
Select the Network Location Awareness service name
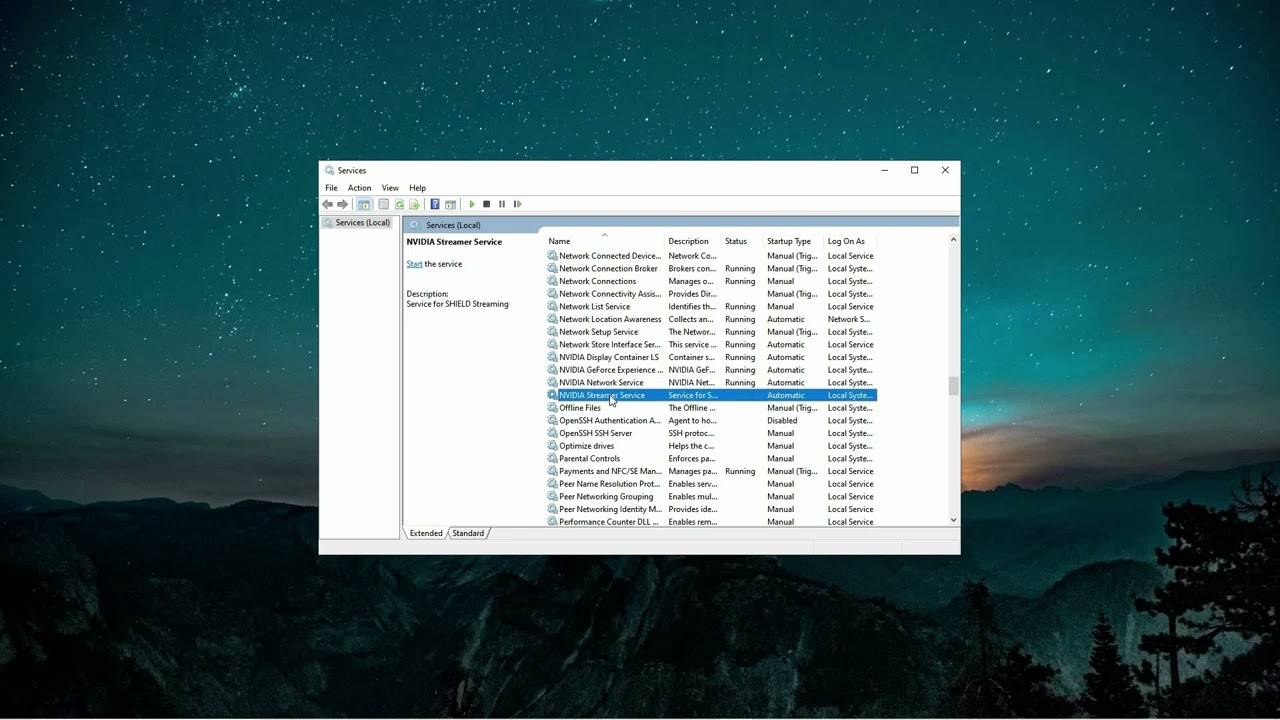pyautogui.click(x=610, y=319)
